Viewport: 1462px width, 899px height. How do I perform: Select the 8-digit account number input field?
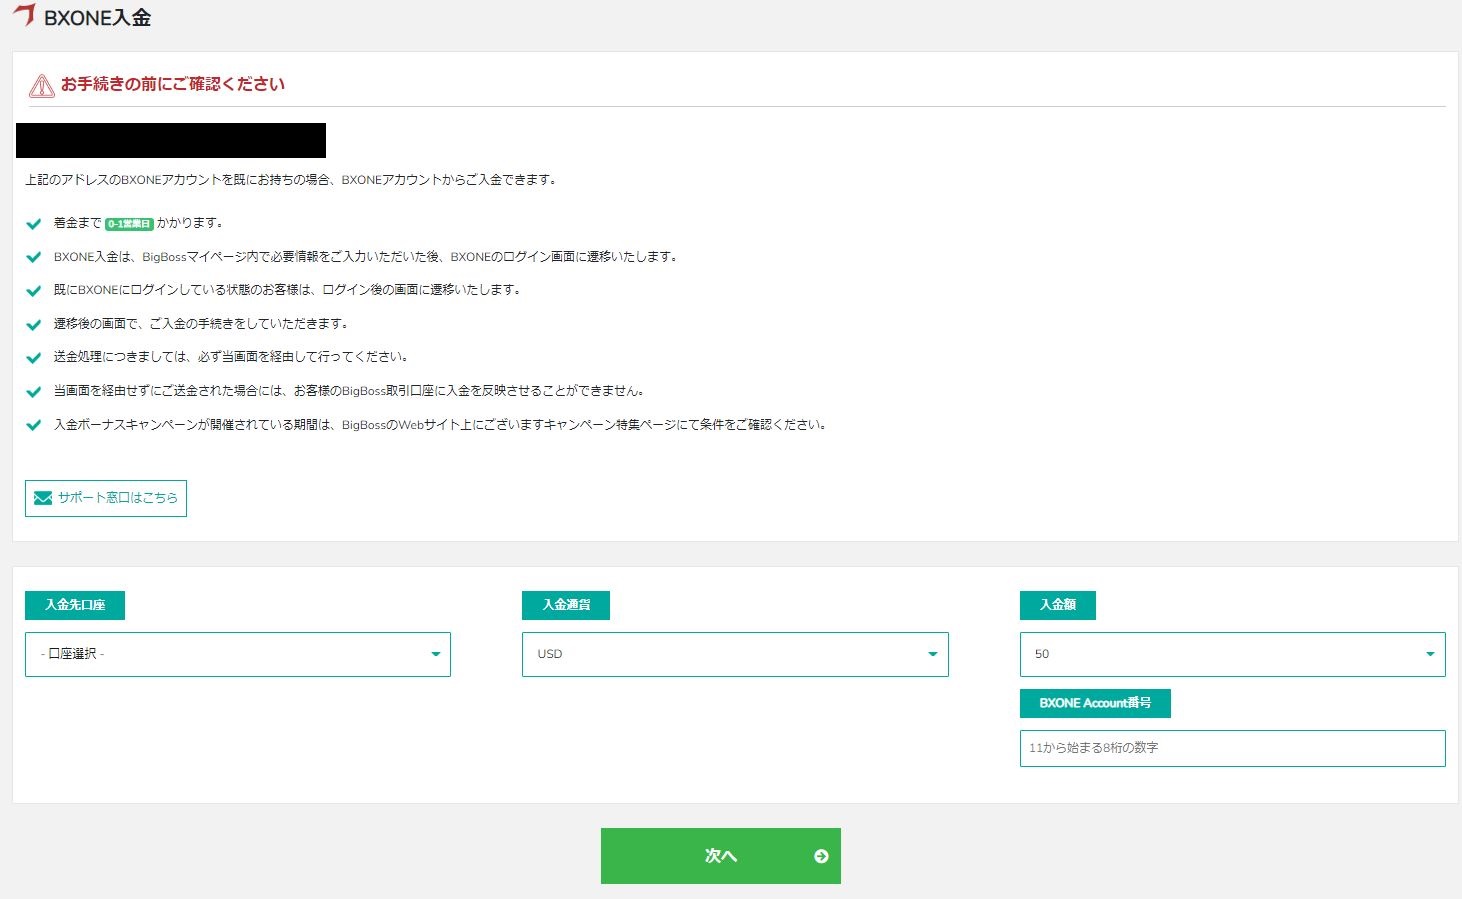pos(1232,748)
